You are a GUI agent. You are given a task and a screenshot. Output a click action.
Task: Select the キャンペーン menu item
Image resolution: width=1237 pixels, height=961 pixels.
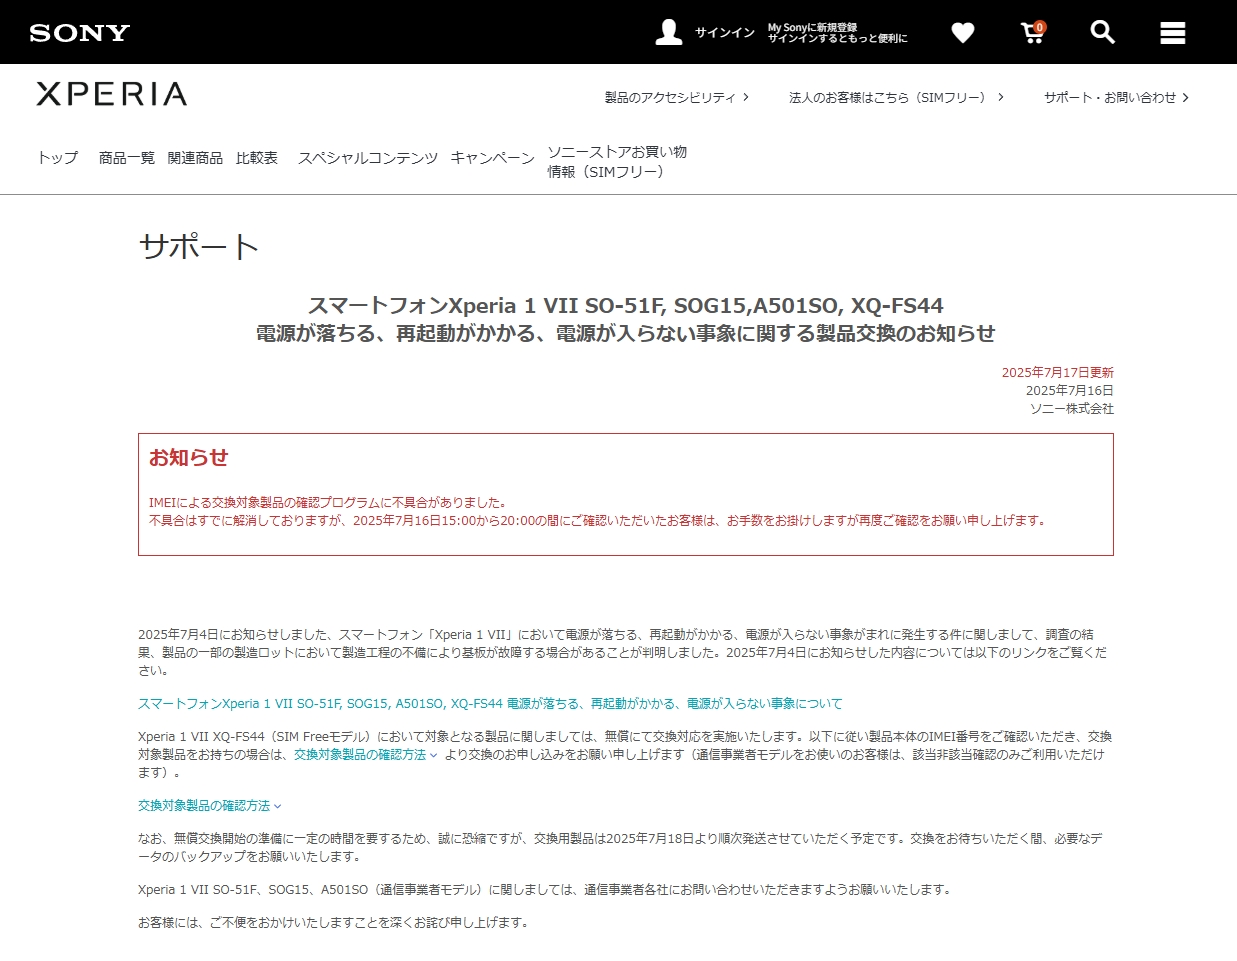(493, 158)
